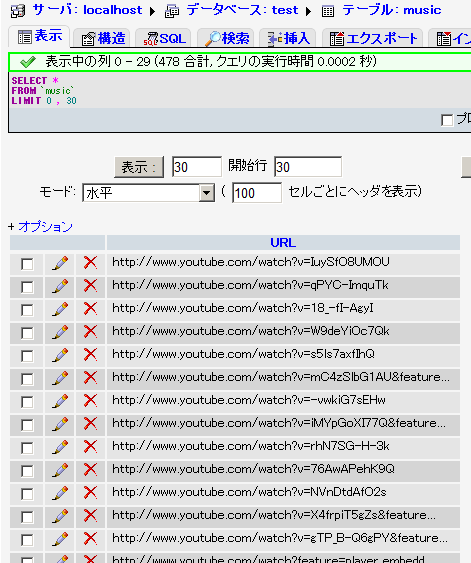471x563 pixels.
Task: Check the box for row -vwkiG7sEHw
Action: click(27, 402)
